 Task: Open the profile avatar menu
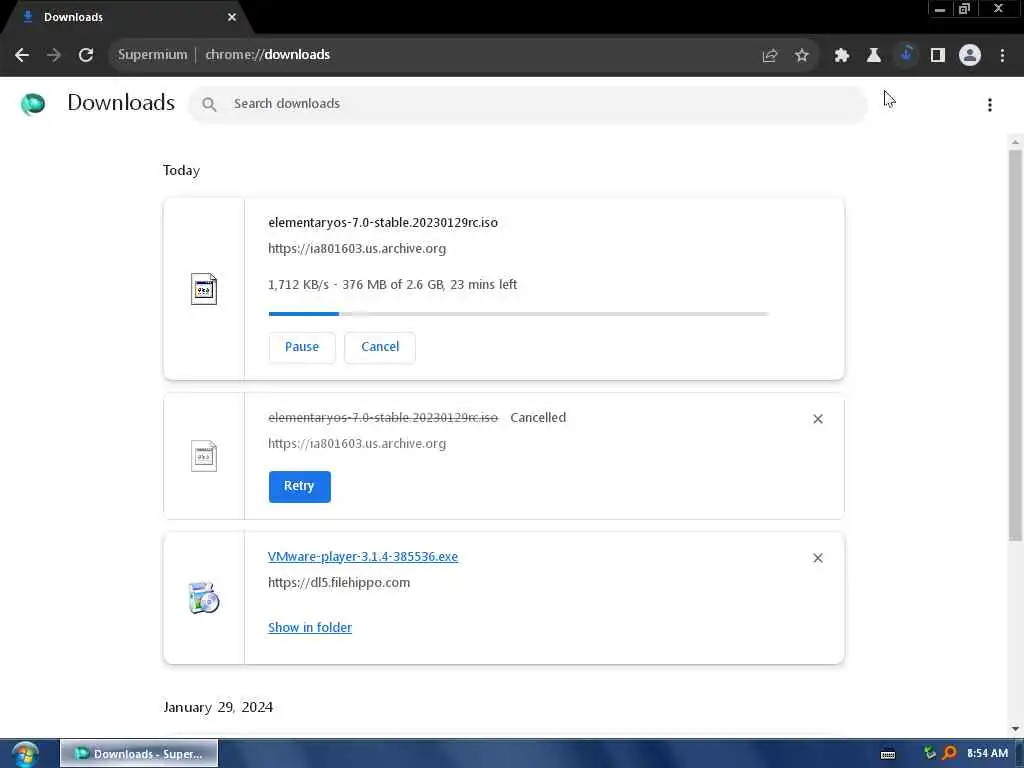tap(970, 56)
